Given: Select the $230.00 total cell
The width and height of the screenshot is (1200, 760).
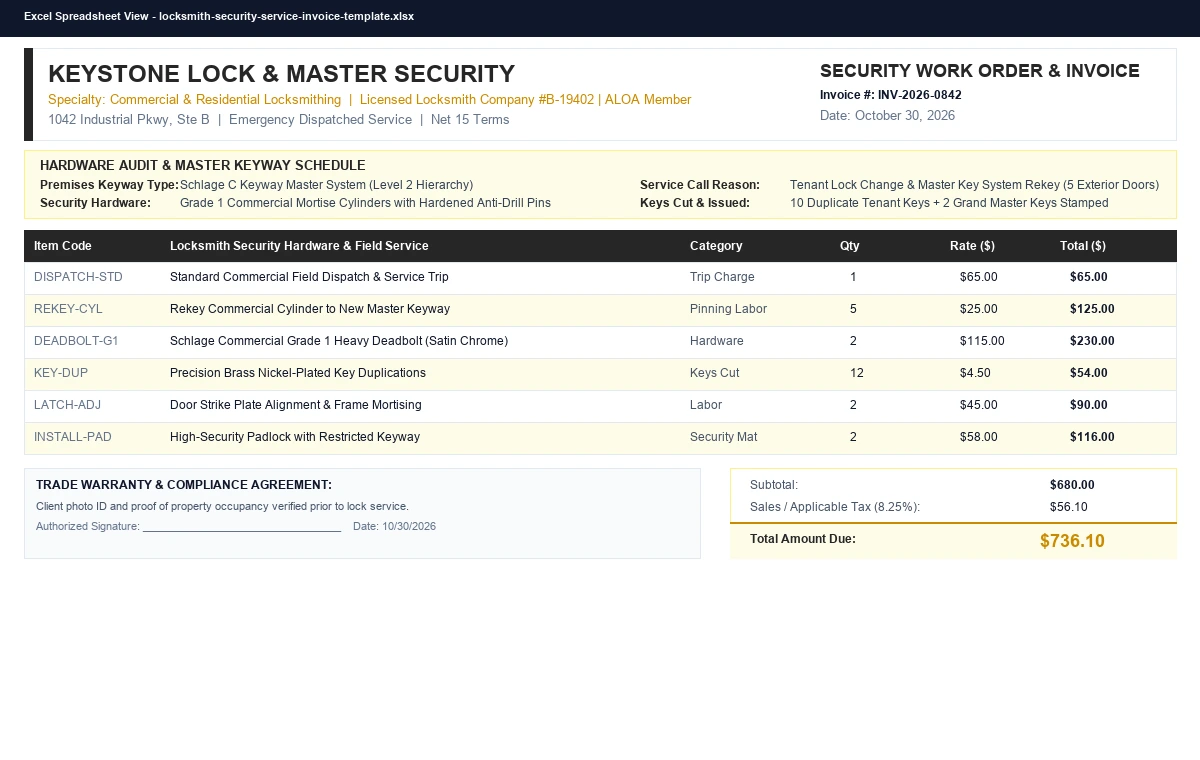Looking at the screenshot, I should [1092, 341].
